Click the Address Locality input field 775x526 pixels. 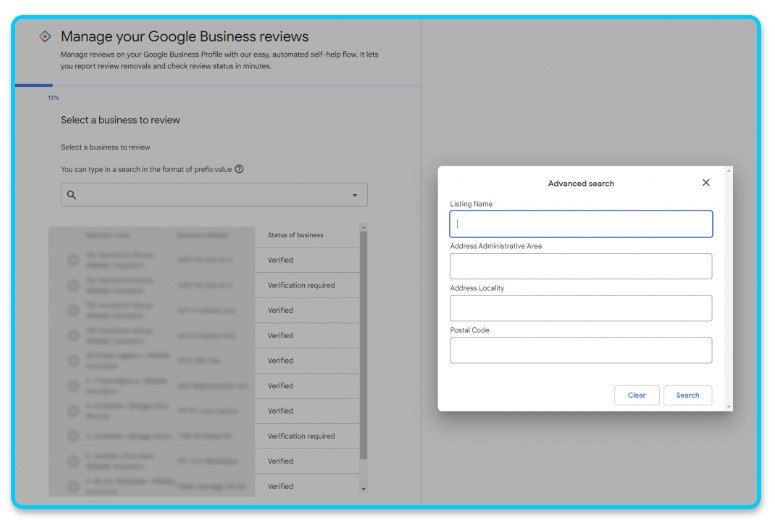(581, 308)
